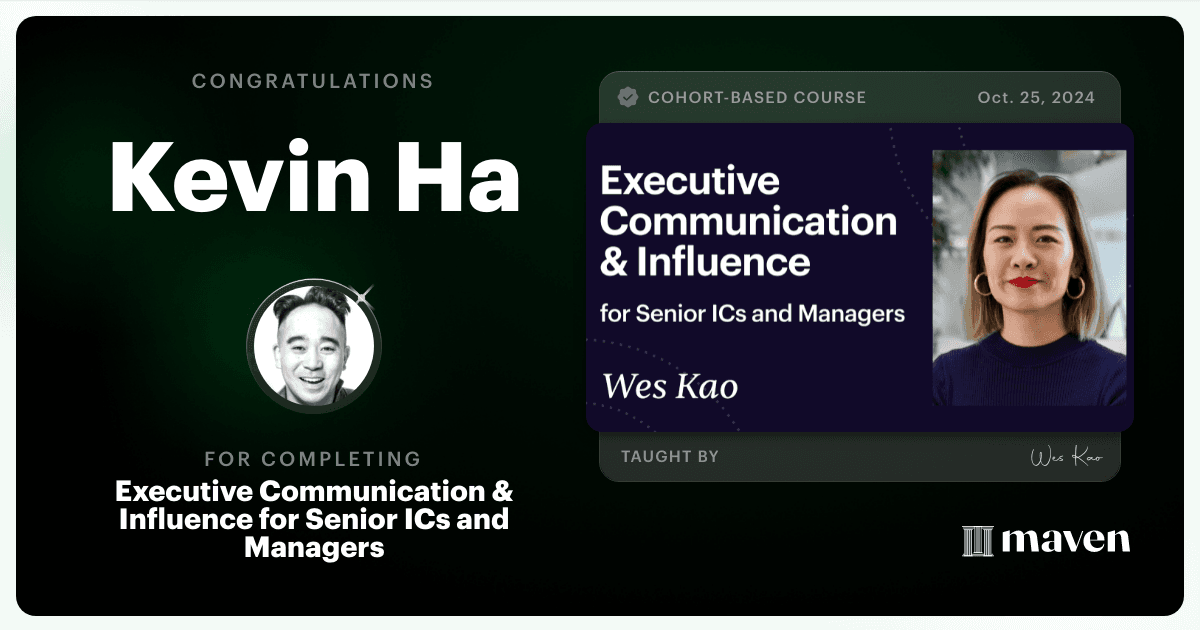The height and width of the screenshot is (630, 1200).
Task: Click the bold course name under 'FOR COMPLETING'
Action: coord(314,520)
